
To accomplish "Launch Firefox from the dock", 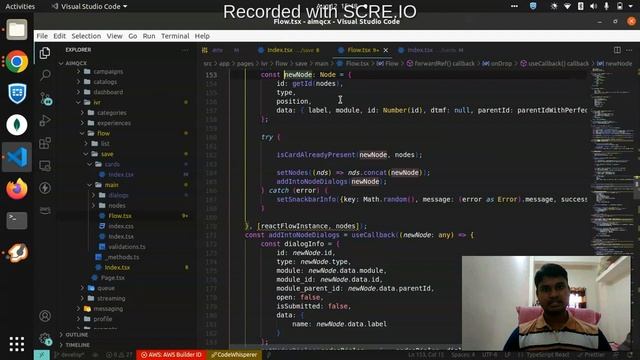I will coord(17,189).
